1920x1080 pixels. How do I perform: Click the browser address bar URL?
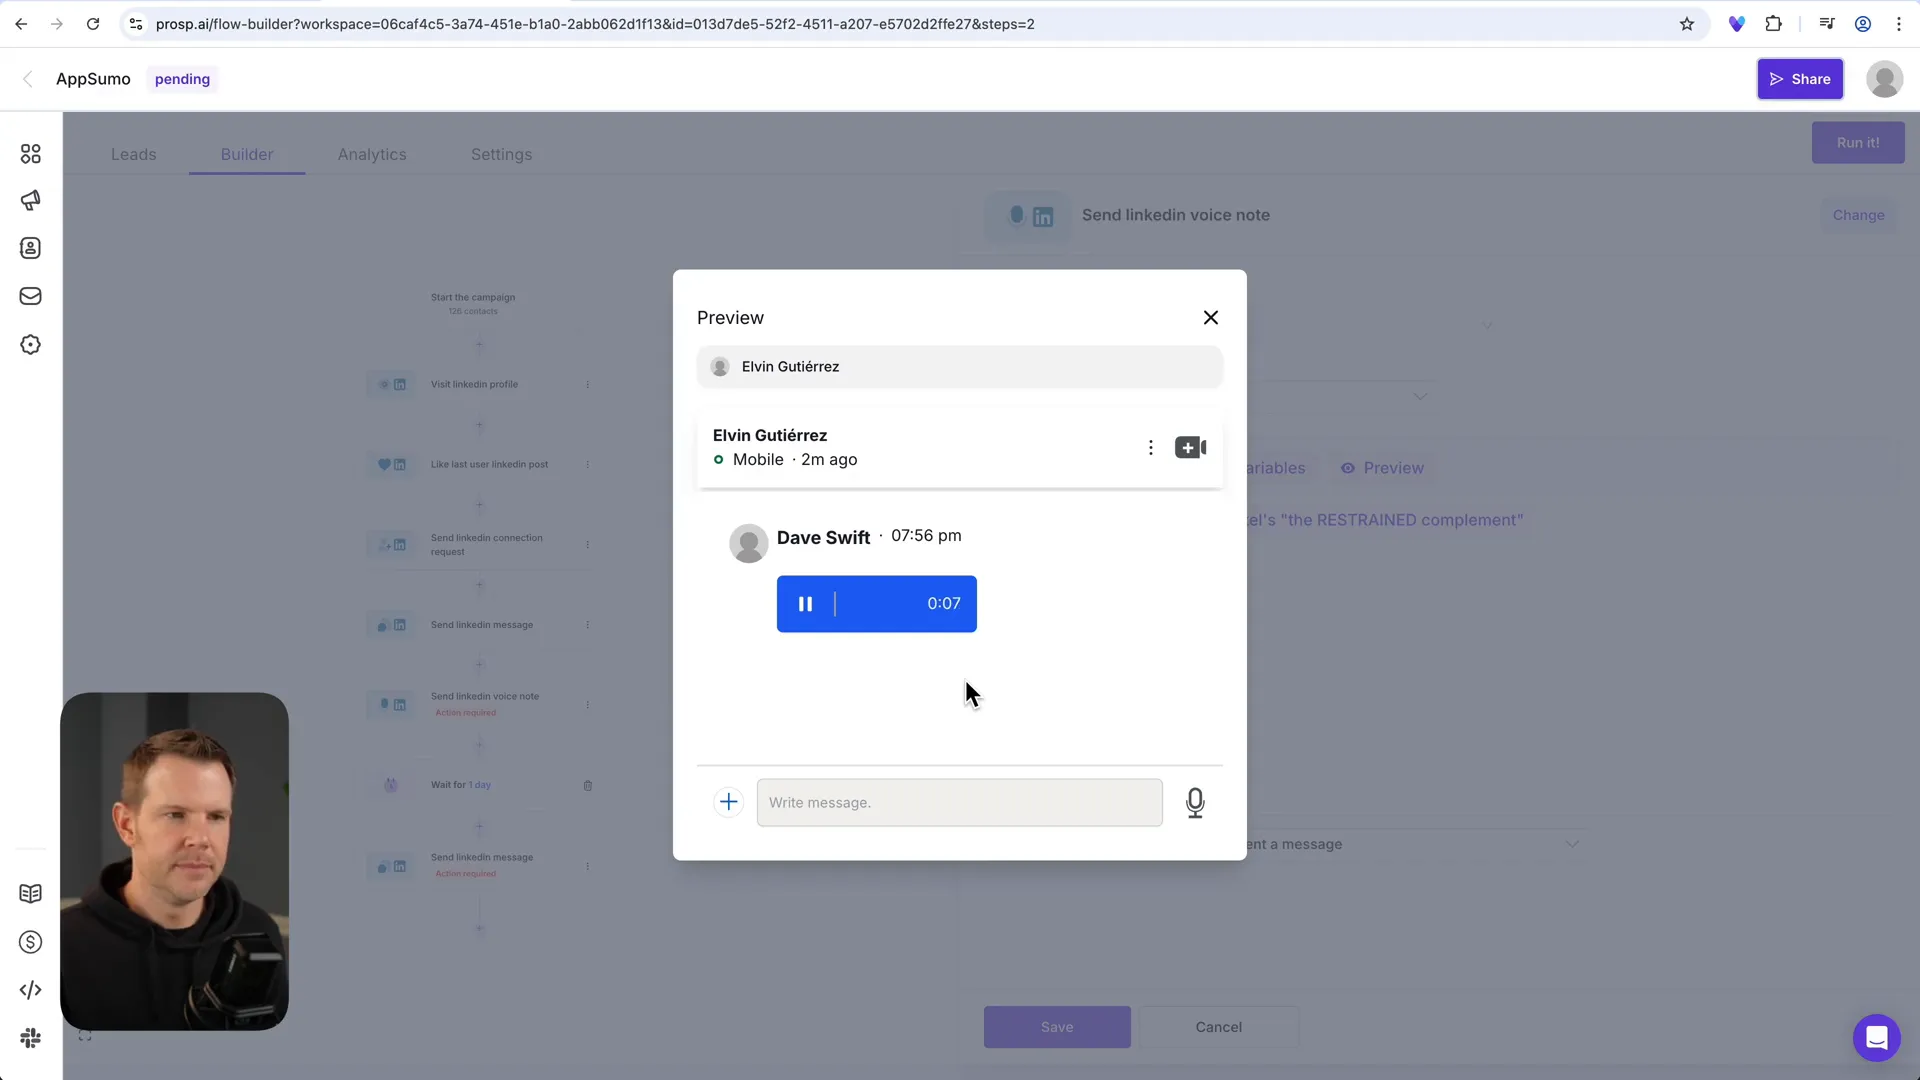click(x=595, y=24)
